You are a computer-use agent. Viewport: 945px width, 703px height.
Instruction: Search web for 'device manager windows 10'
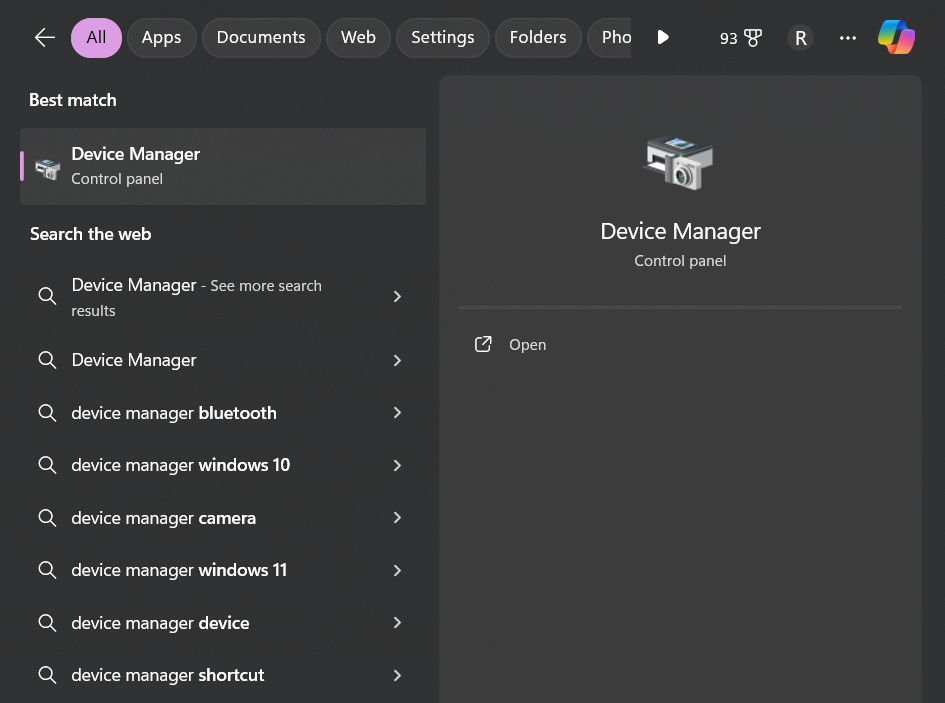point(180,465)
